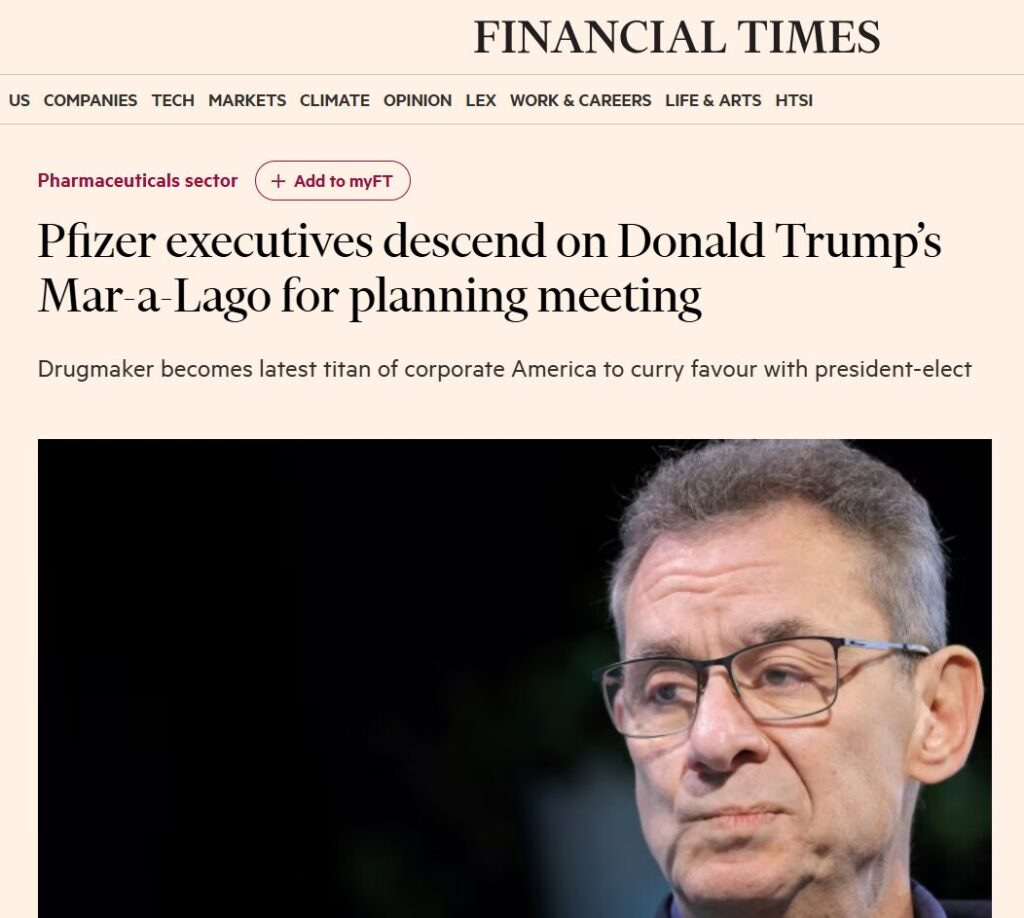Toggle myFT following for Pharmaceuticals sector
The height and width of the screenshot is (918, 1024).
(x=333, y=181)
